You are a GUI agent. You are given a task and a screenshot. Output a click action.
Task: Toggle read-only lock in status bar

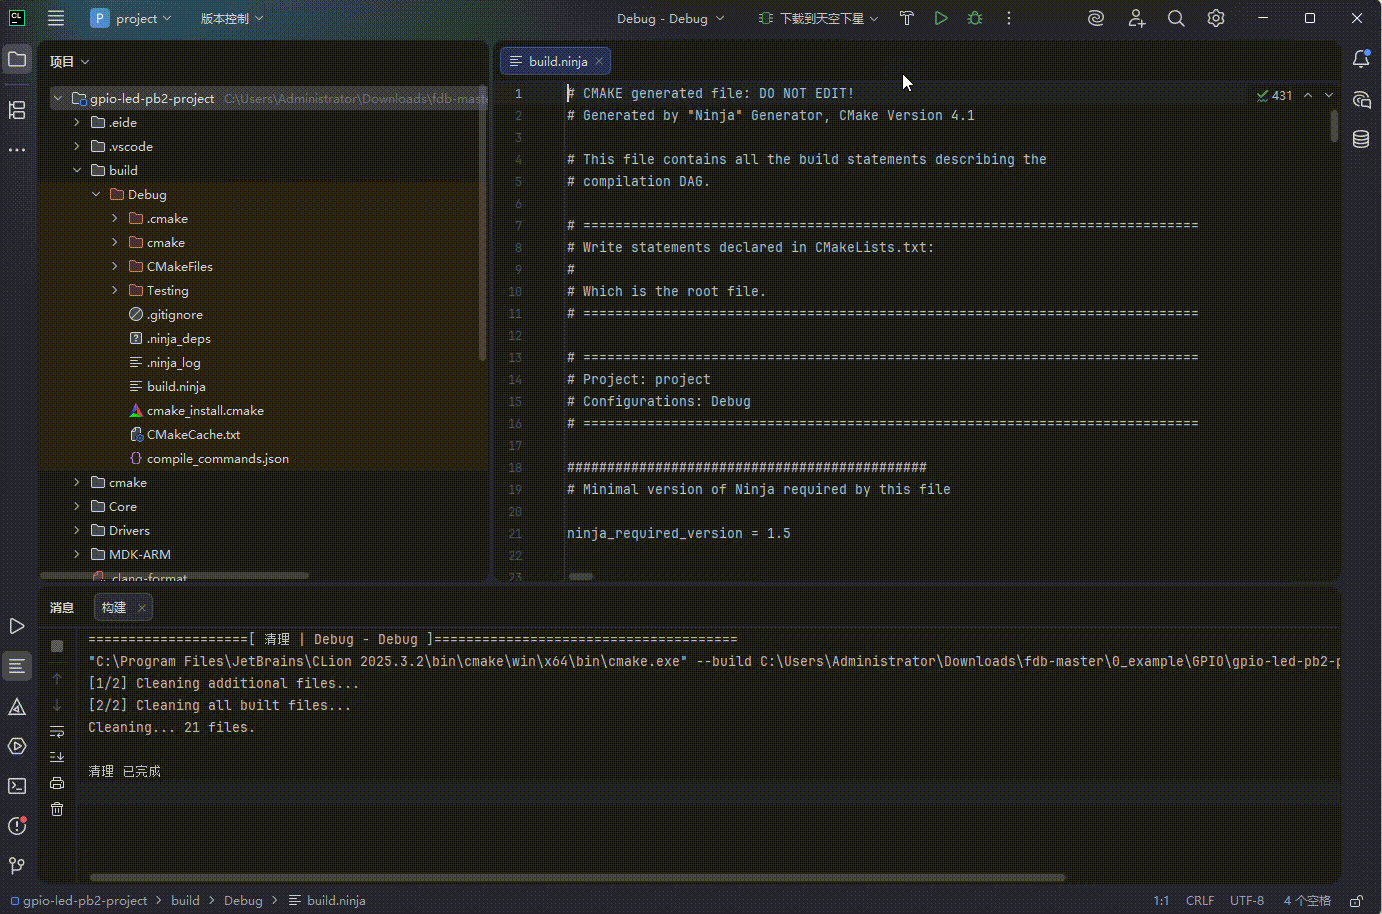pyautogui.click(x=1356, y=901)
